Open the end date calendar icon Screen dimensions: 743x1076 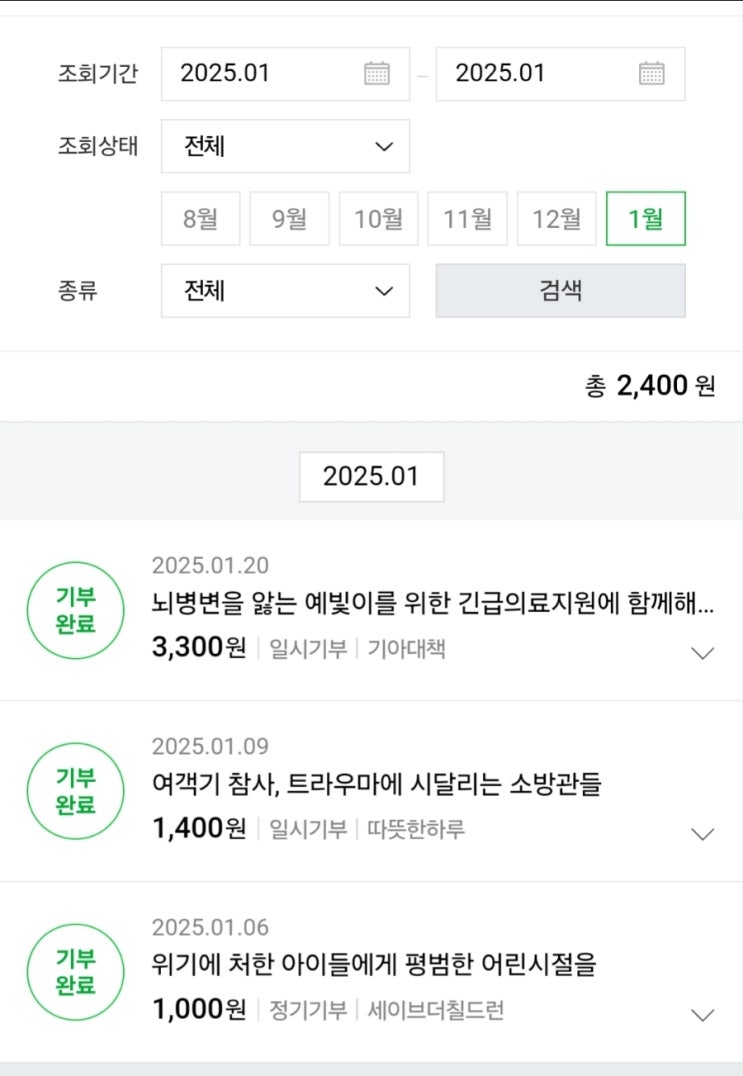click(x=652, y=73)
